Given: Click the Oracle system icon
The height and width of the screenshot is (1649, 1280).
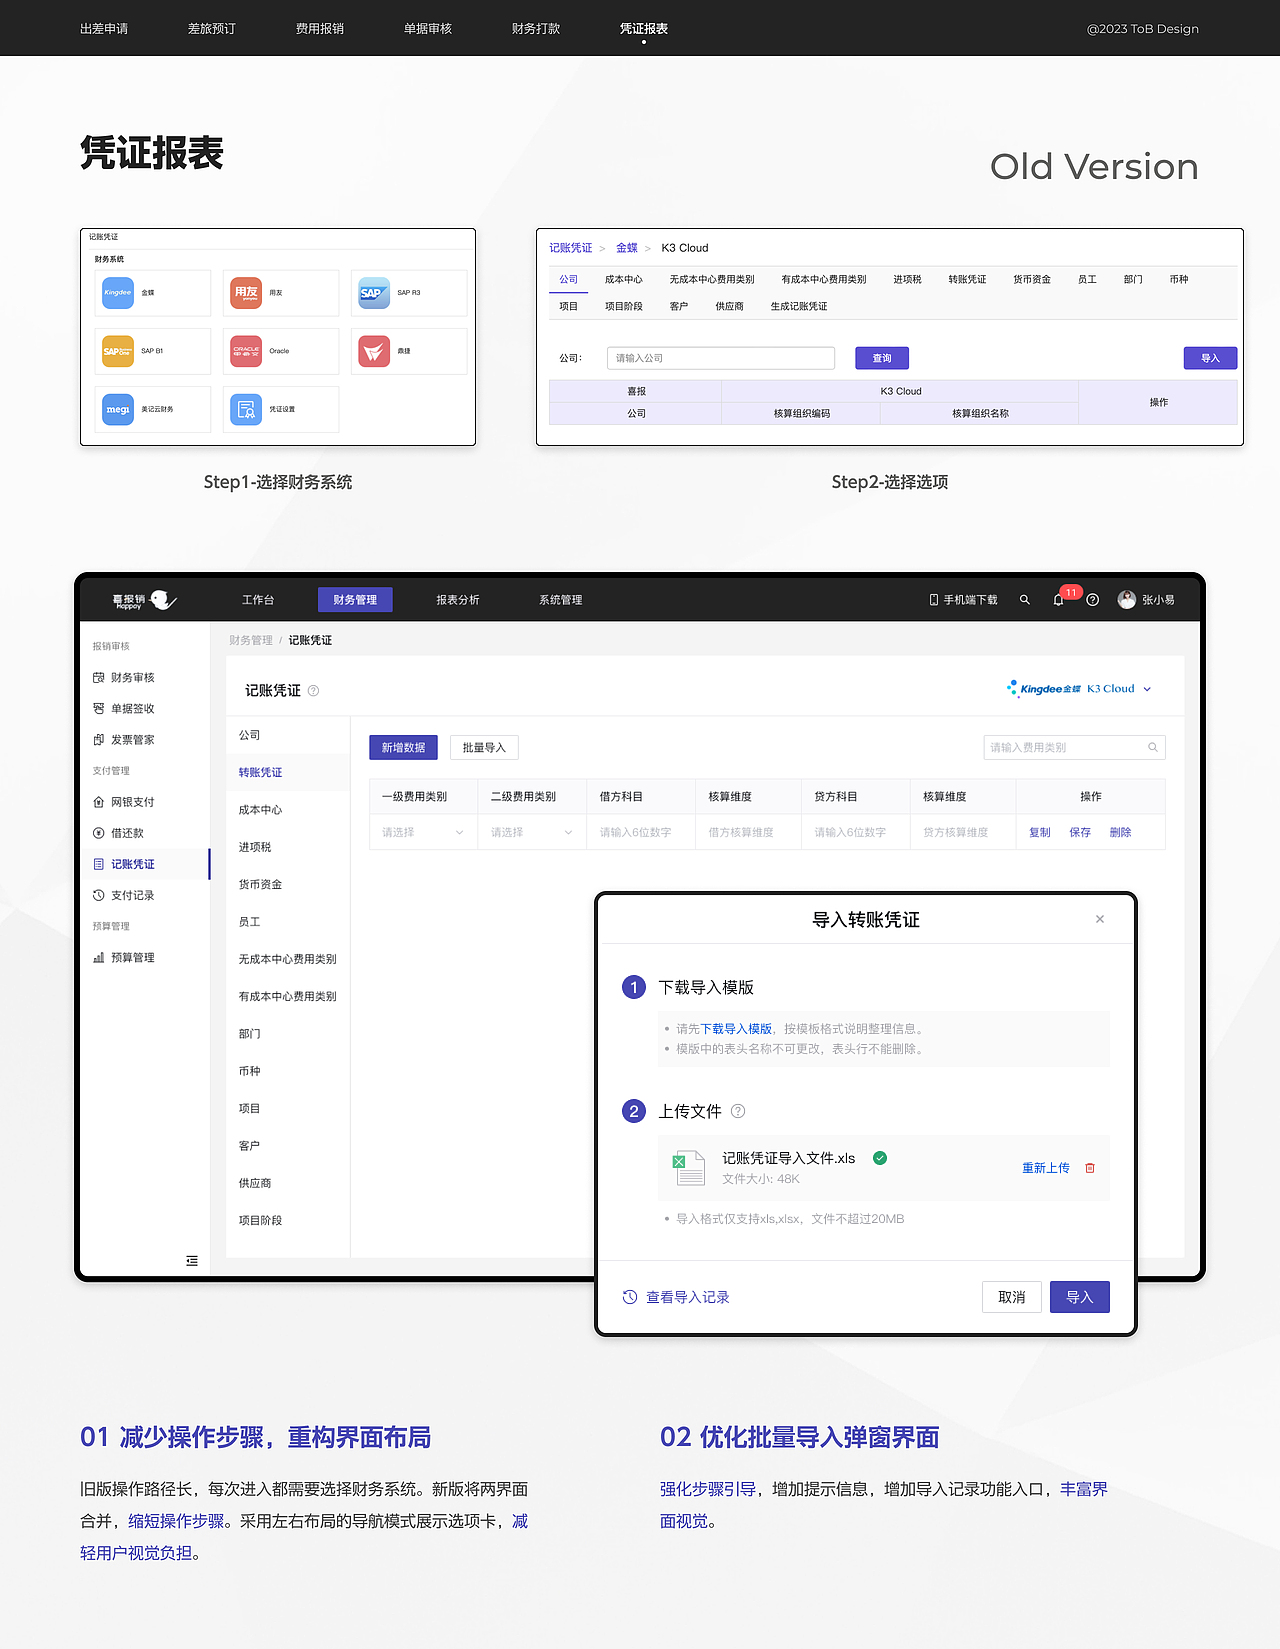Looking at the screenshot, I should (x=246, y=351).
